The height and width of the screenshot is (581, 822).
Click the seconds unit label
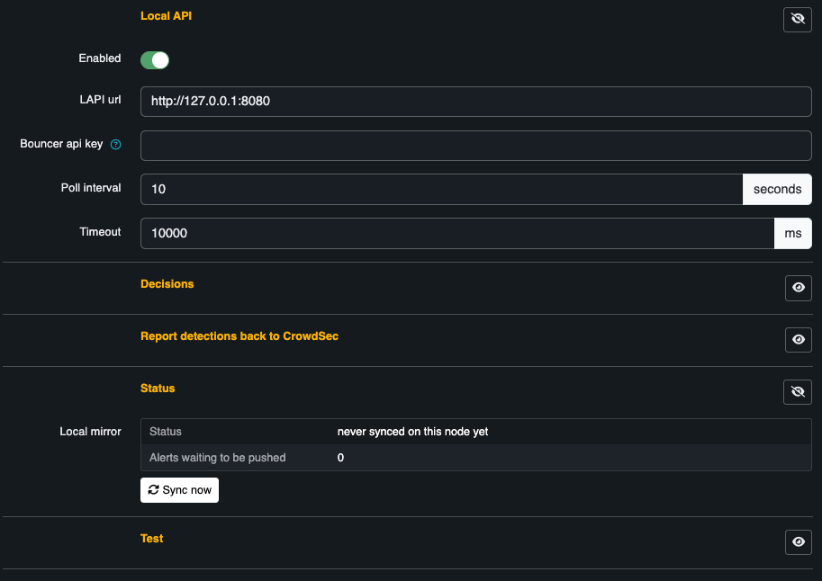pos(777,189)
